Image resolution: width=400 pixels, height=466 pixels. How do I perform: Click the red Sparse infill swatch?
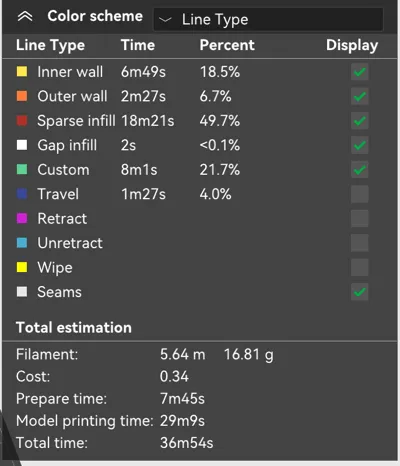click(x=22, y=121)
